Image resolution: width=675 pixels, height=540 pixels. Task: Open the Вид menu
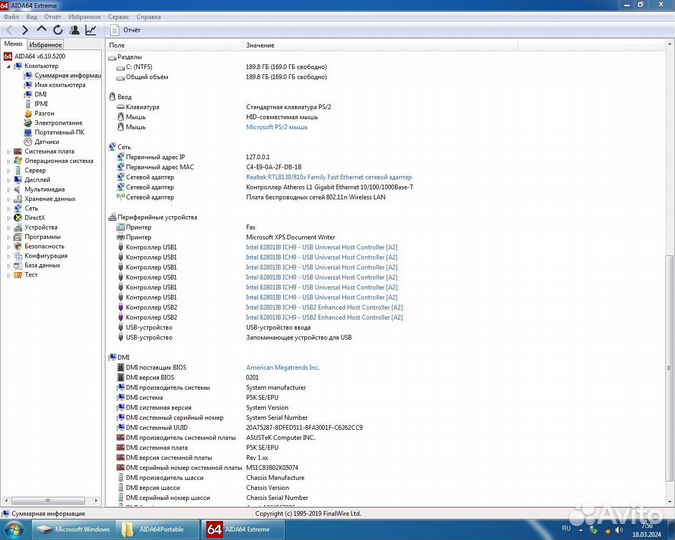tap(31, 17)
